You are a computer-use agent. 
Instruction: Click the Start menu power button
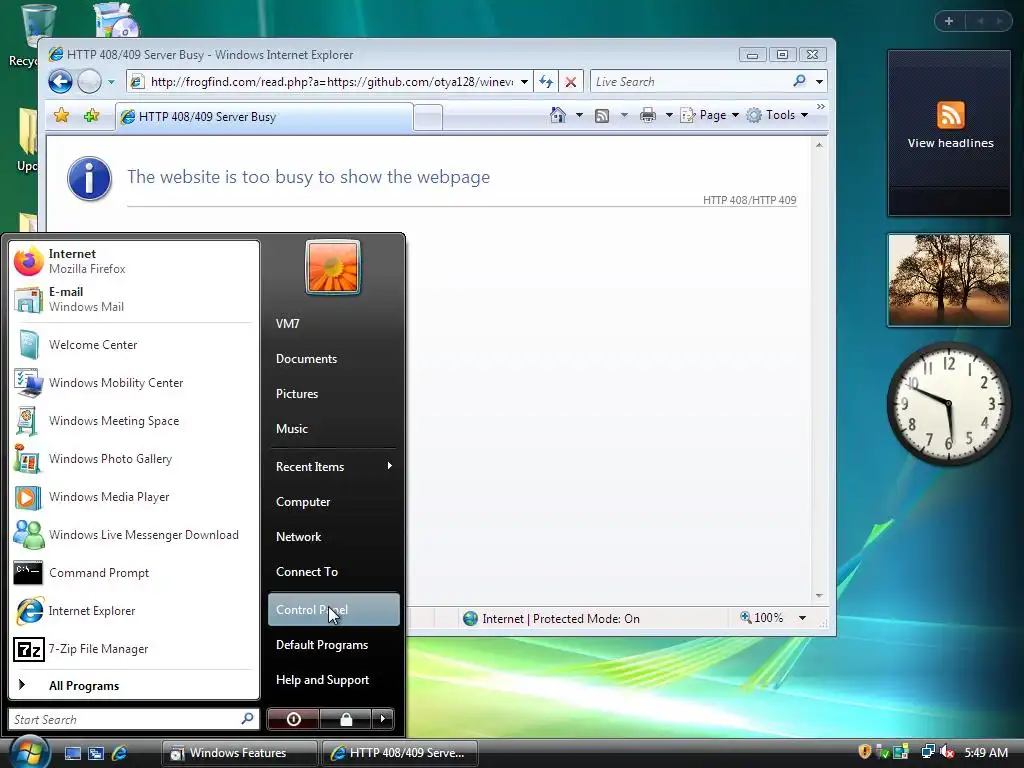click(293, 719)
